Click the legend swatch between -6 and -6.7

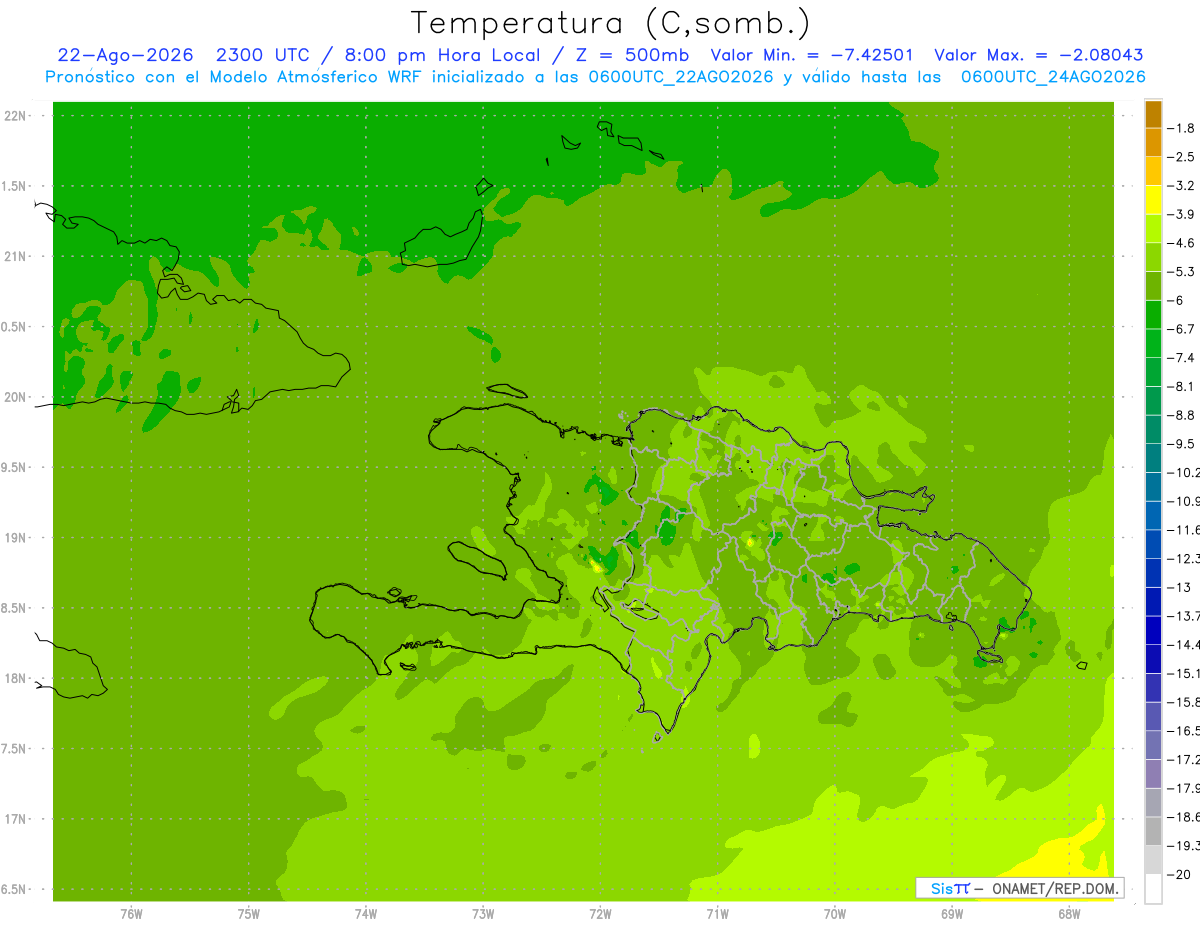(x=1153, y=315)
